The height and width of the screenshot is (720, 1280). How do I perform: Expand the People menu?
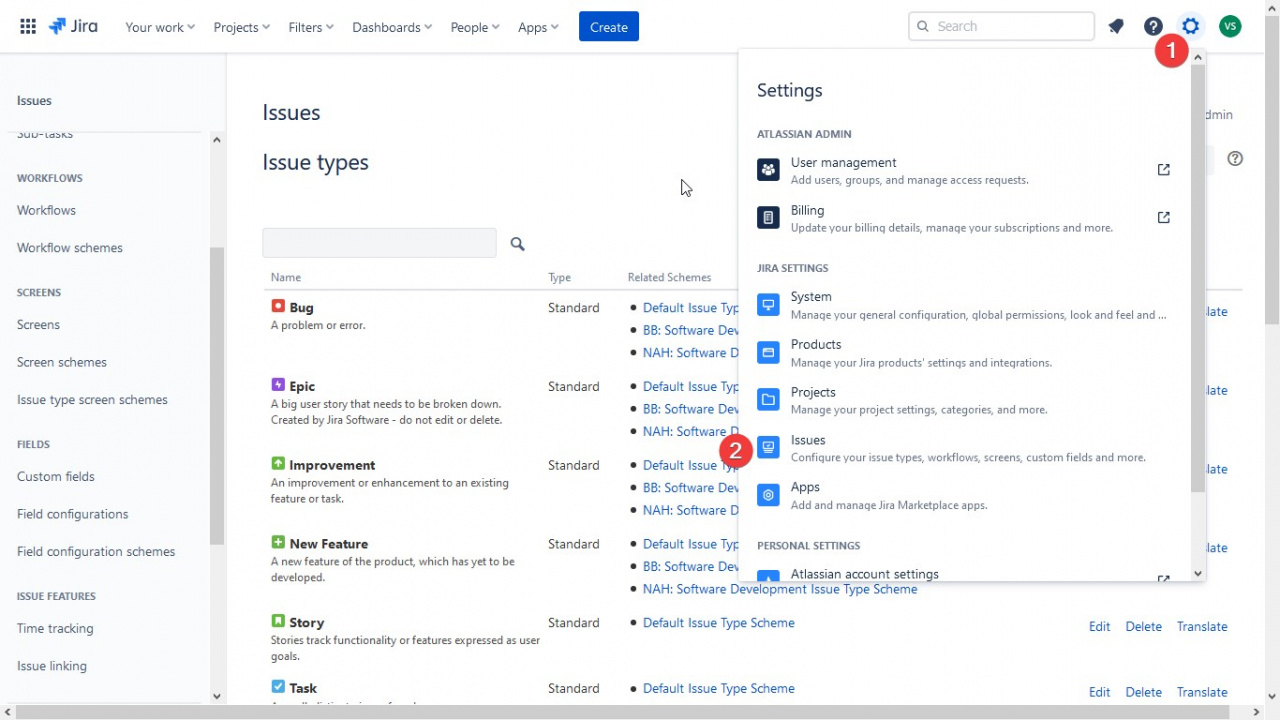tap(475, 27)
